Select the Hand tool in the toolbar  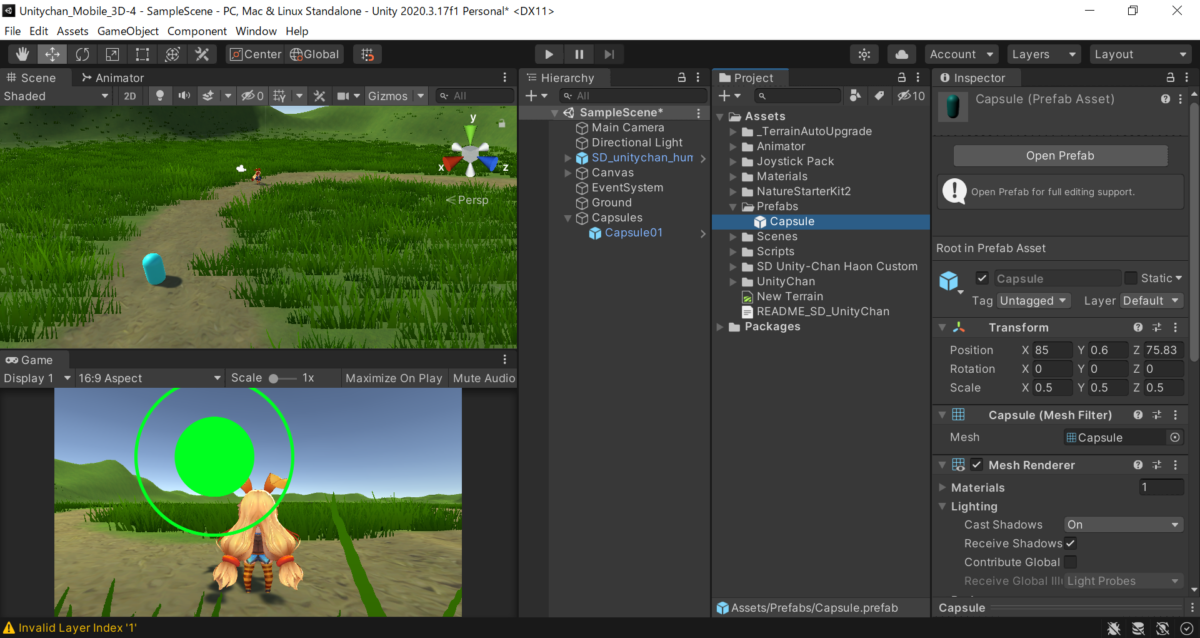pyautogui.click(x=22, y=54)
